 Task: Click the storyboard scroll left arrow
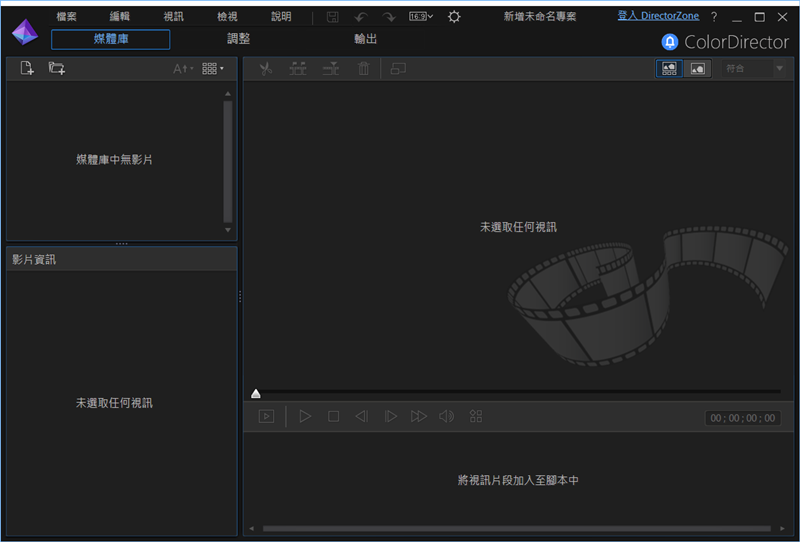(x=251, y=529)
